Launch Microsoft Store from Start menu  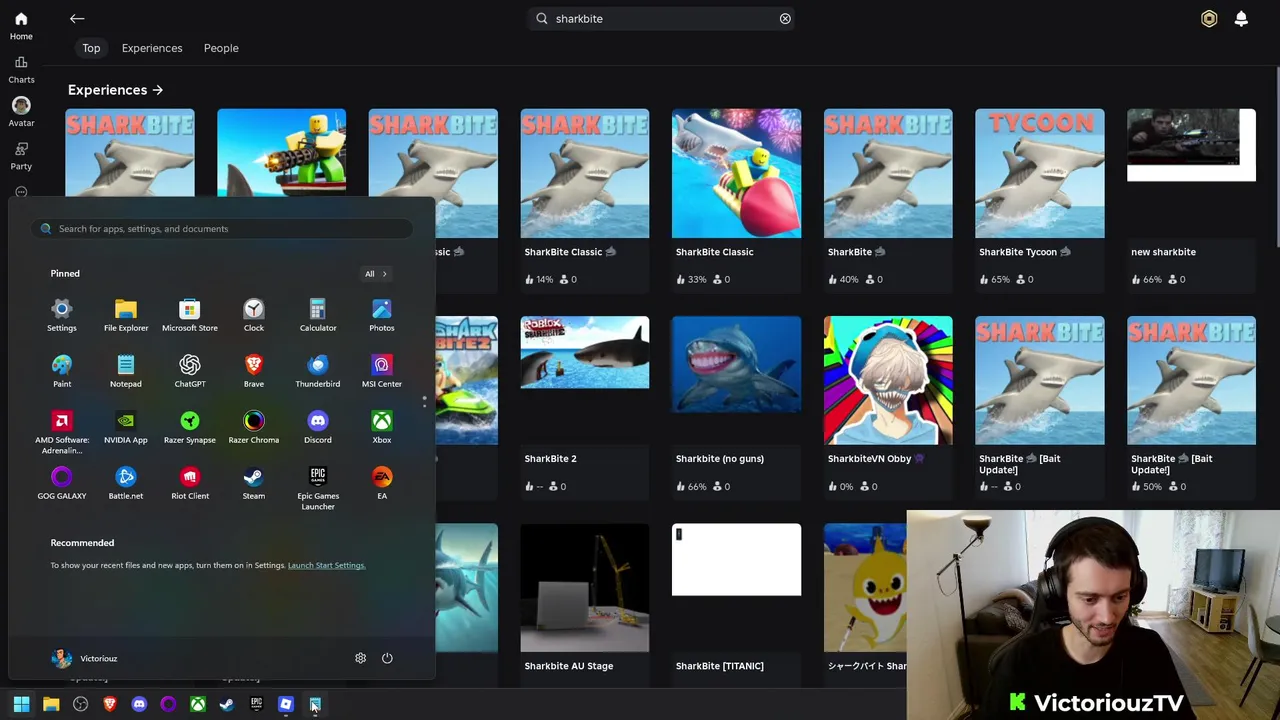[x=189, y=315]
